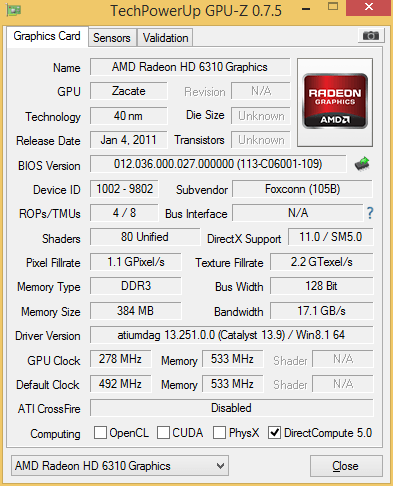This screenshot has width=393, height=486.
Task: Select the Graphics Card tab
Action: pyautogui.click(x=47, y=36)
